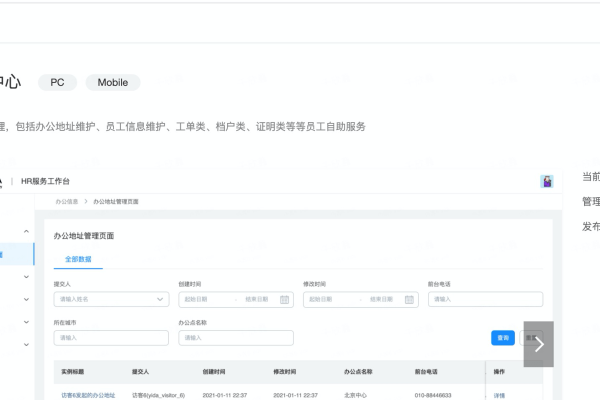Select the PC tag
Viewport: 600px width, 400px height.
(57, 83)
